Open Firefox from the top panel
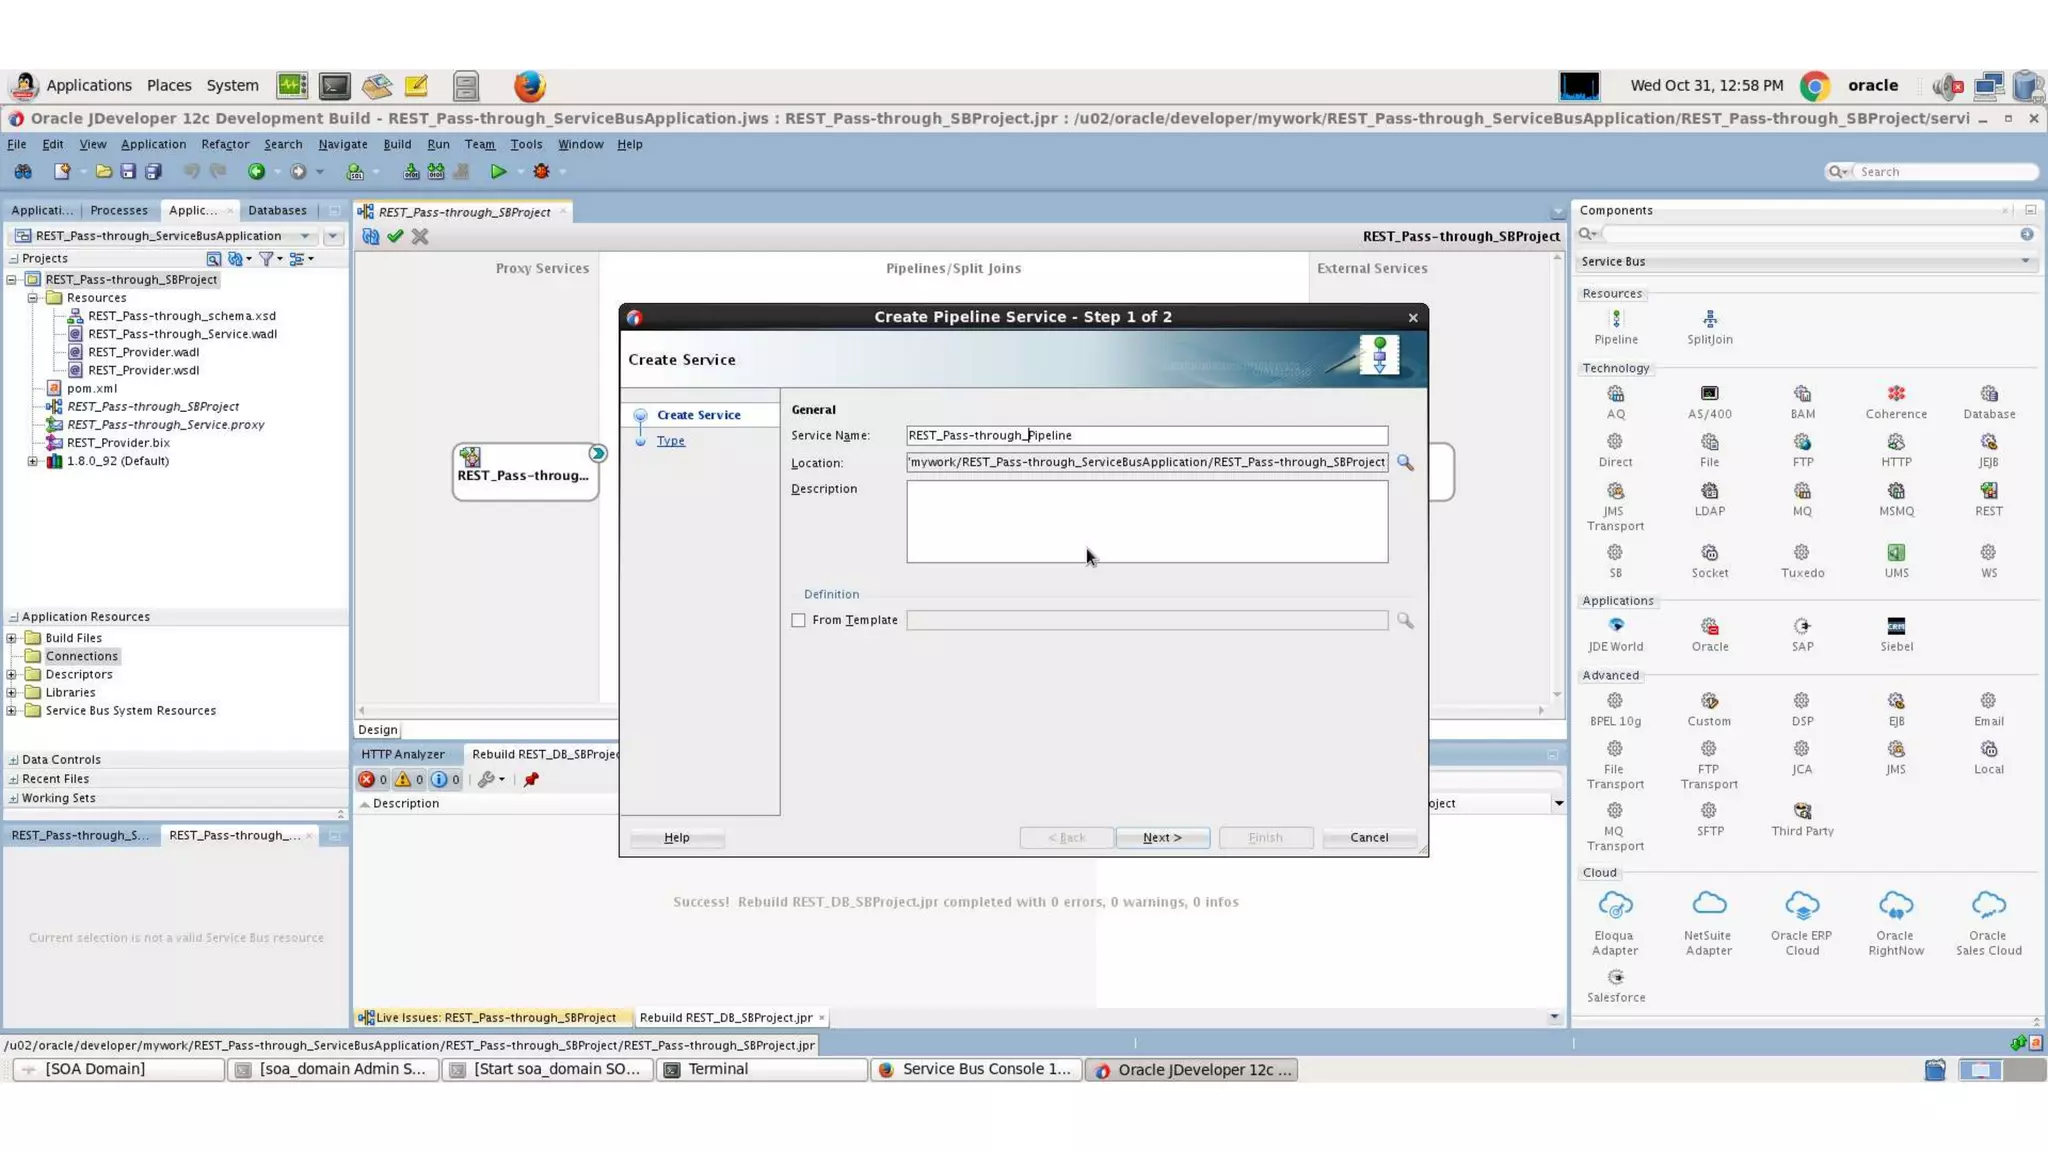 [x=529, y=86]
